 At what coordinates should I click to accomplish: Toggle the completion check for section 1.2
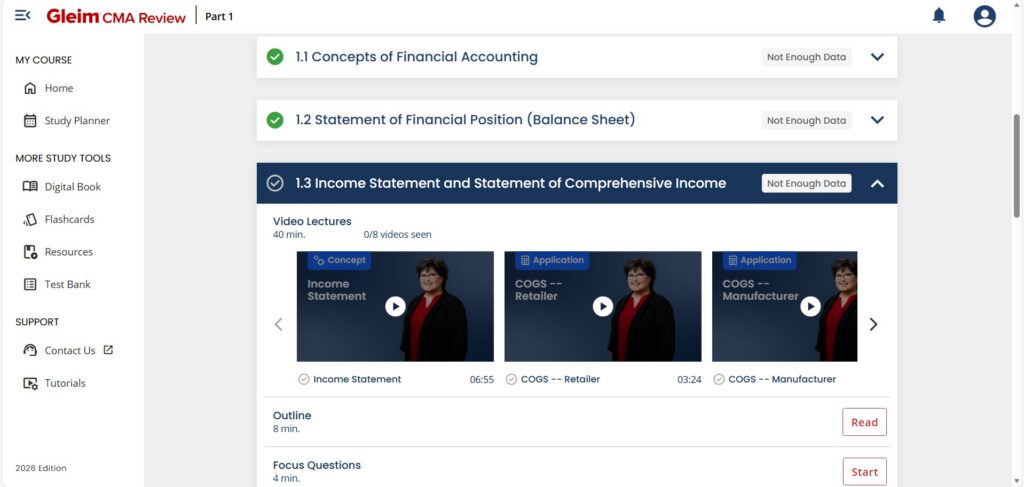pyautogui.click(x=275, y=120)
